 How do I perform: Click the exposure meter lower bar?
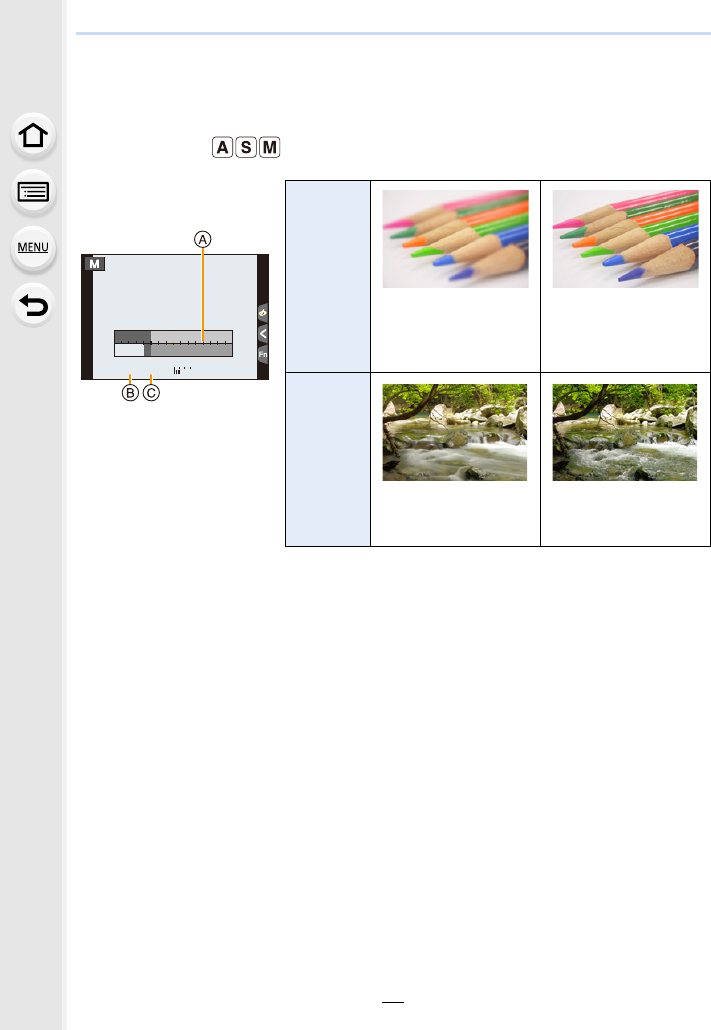click(173, 350)
